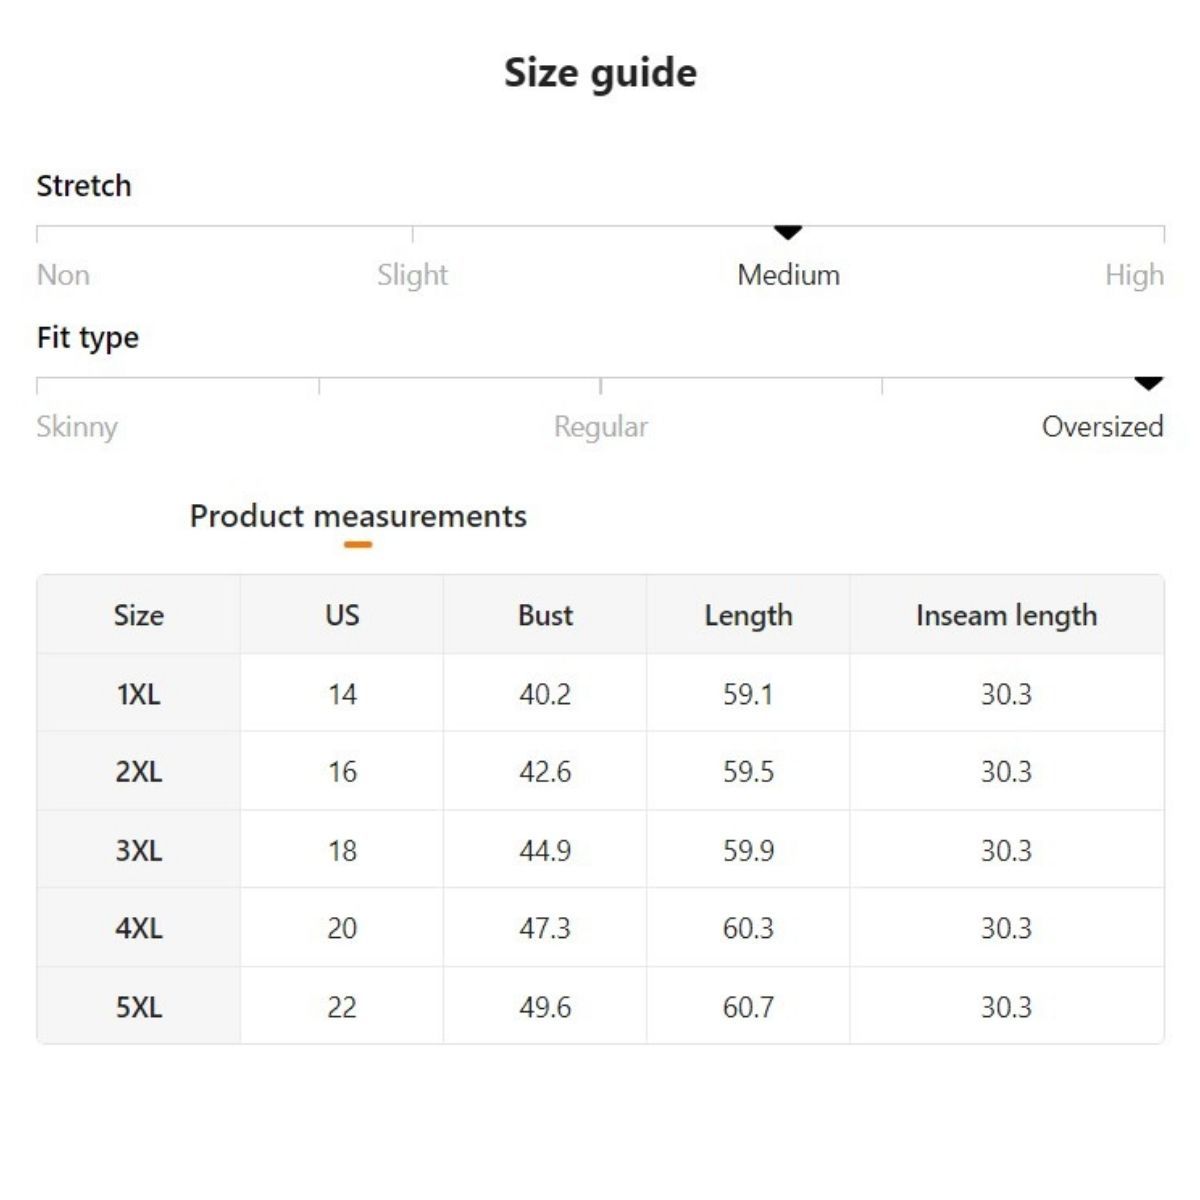Select the 3XL size row label

(x=139, y=851)
